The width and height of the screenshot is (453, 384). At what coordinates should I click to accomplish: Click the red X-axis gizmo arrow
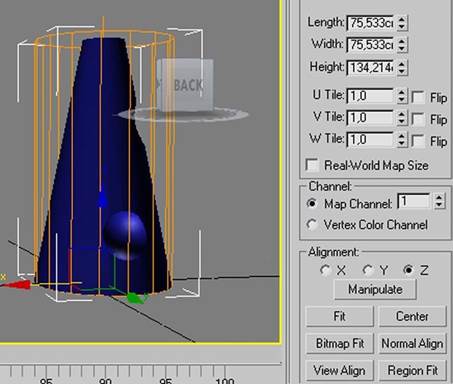click(x=17, y=285)
